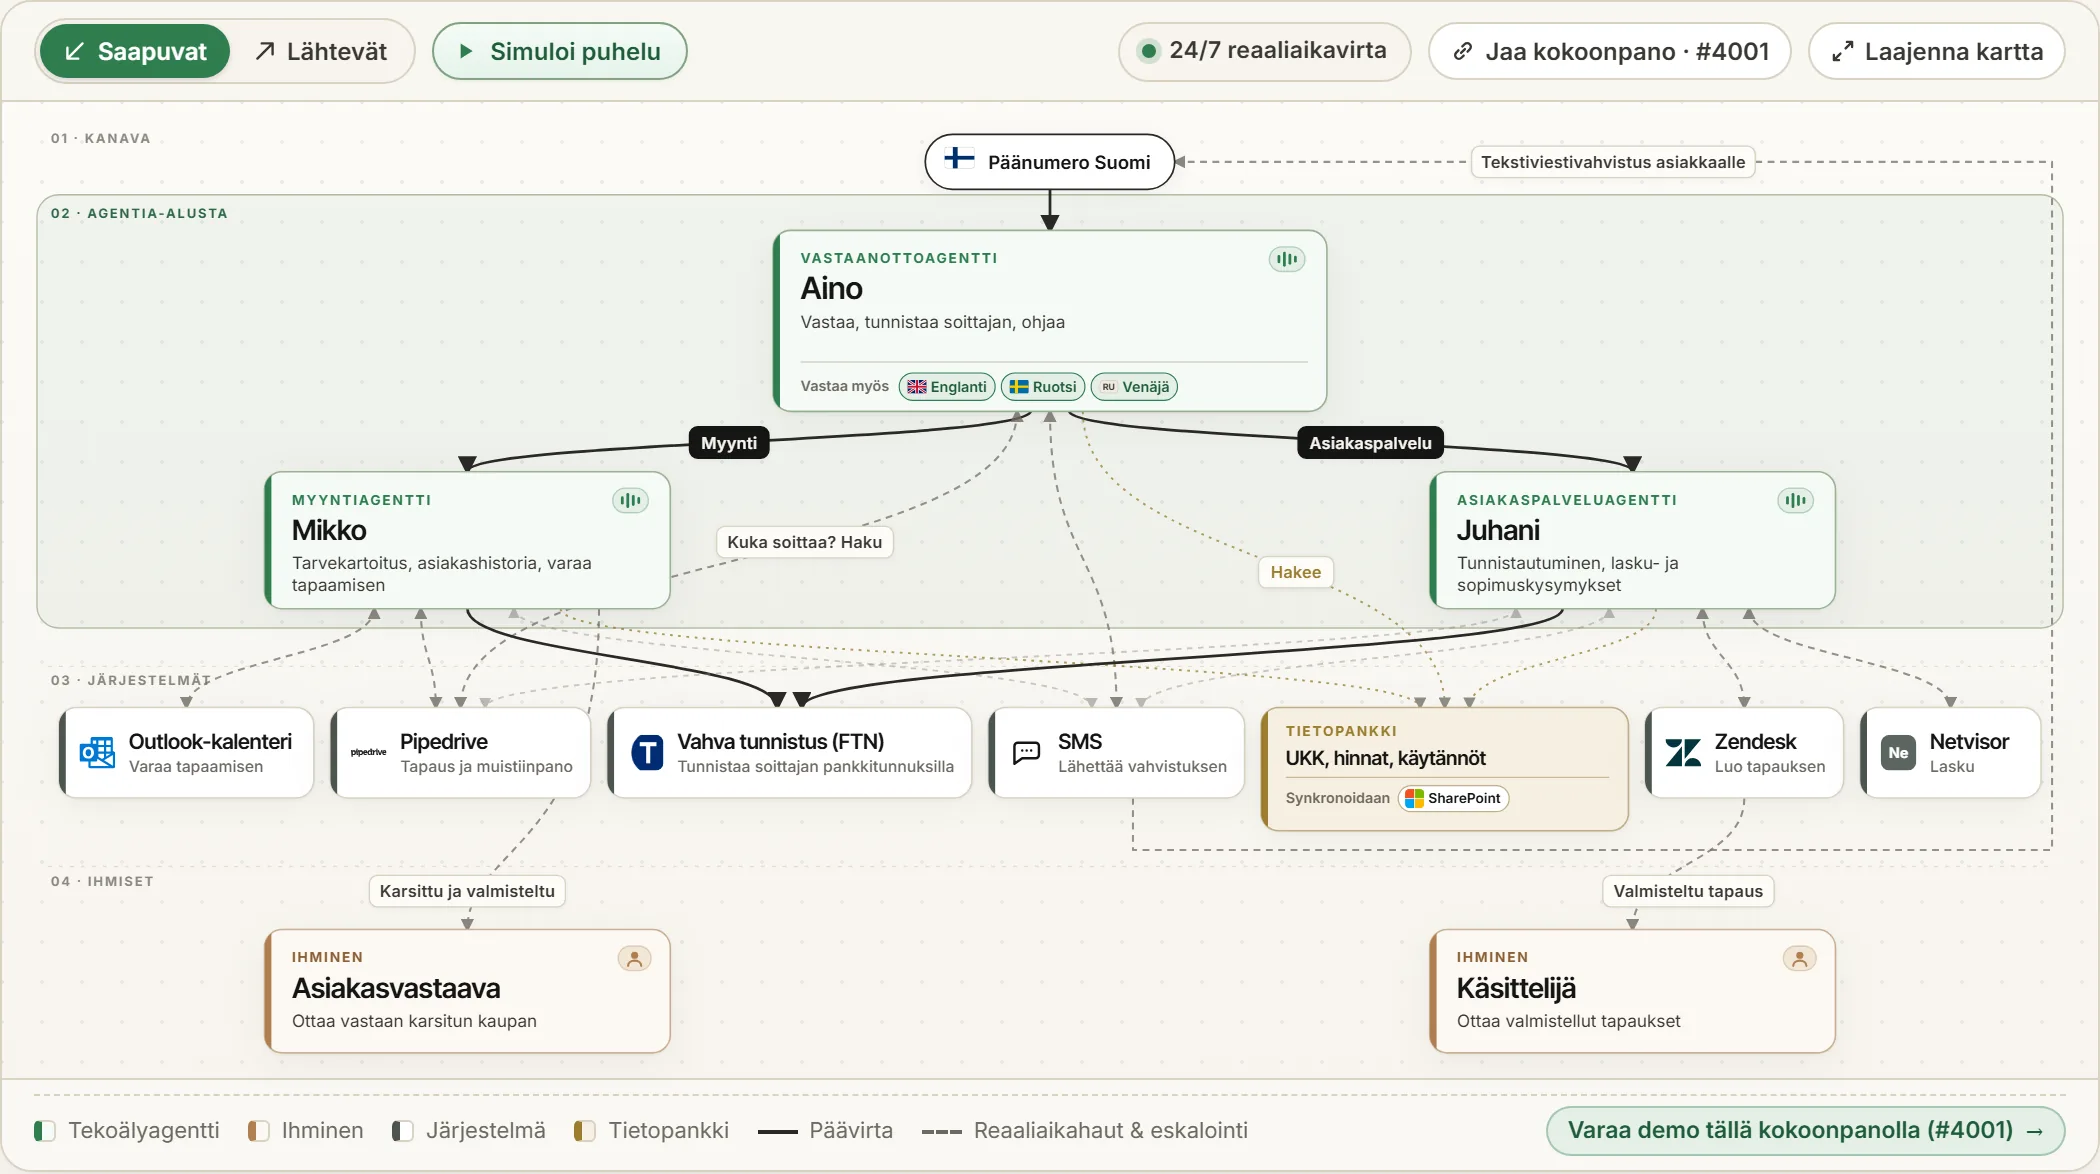This screenshot has width=2100, height=1174.
Task: Select the Ruotsi language chip
Action: pyautogui.click(x=1043, y=387)
